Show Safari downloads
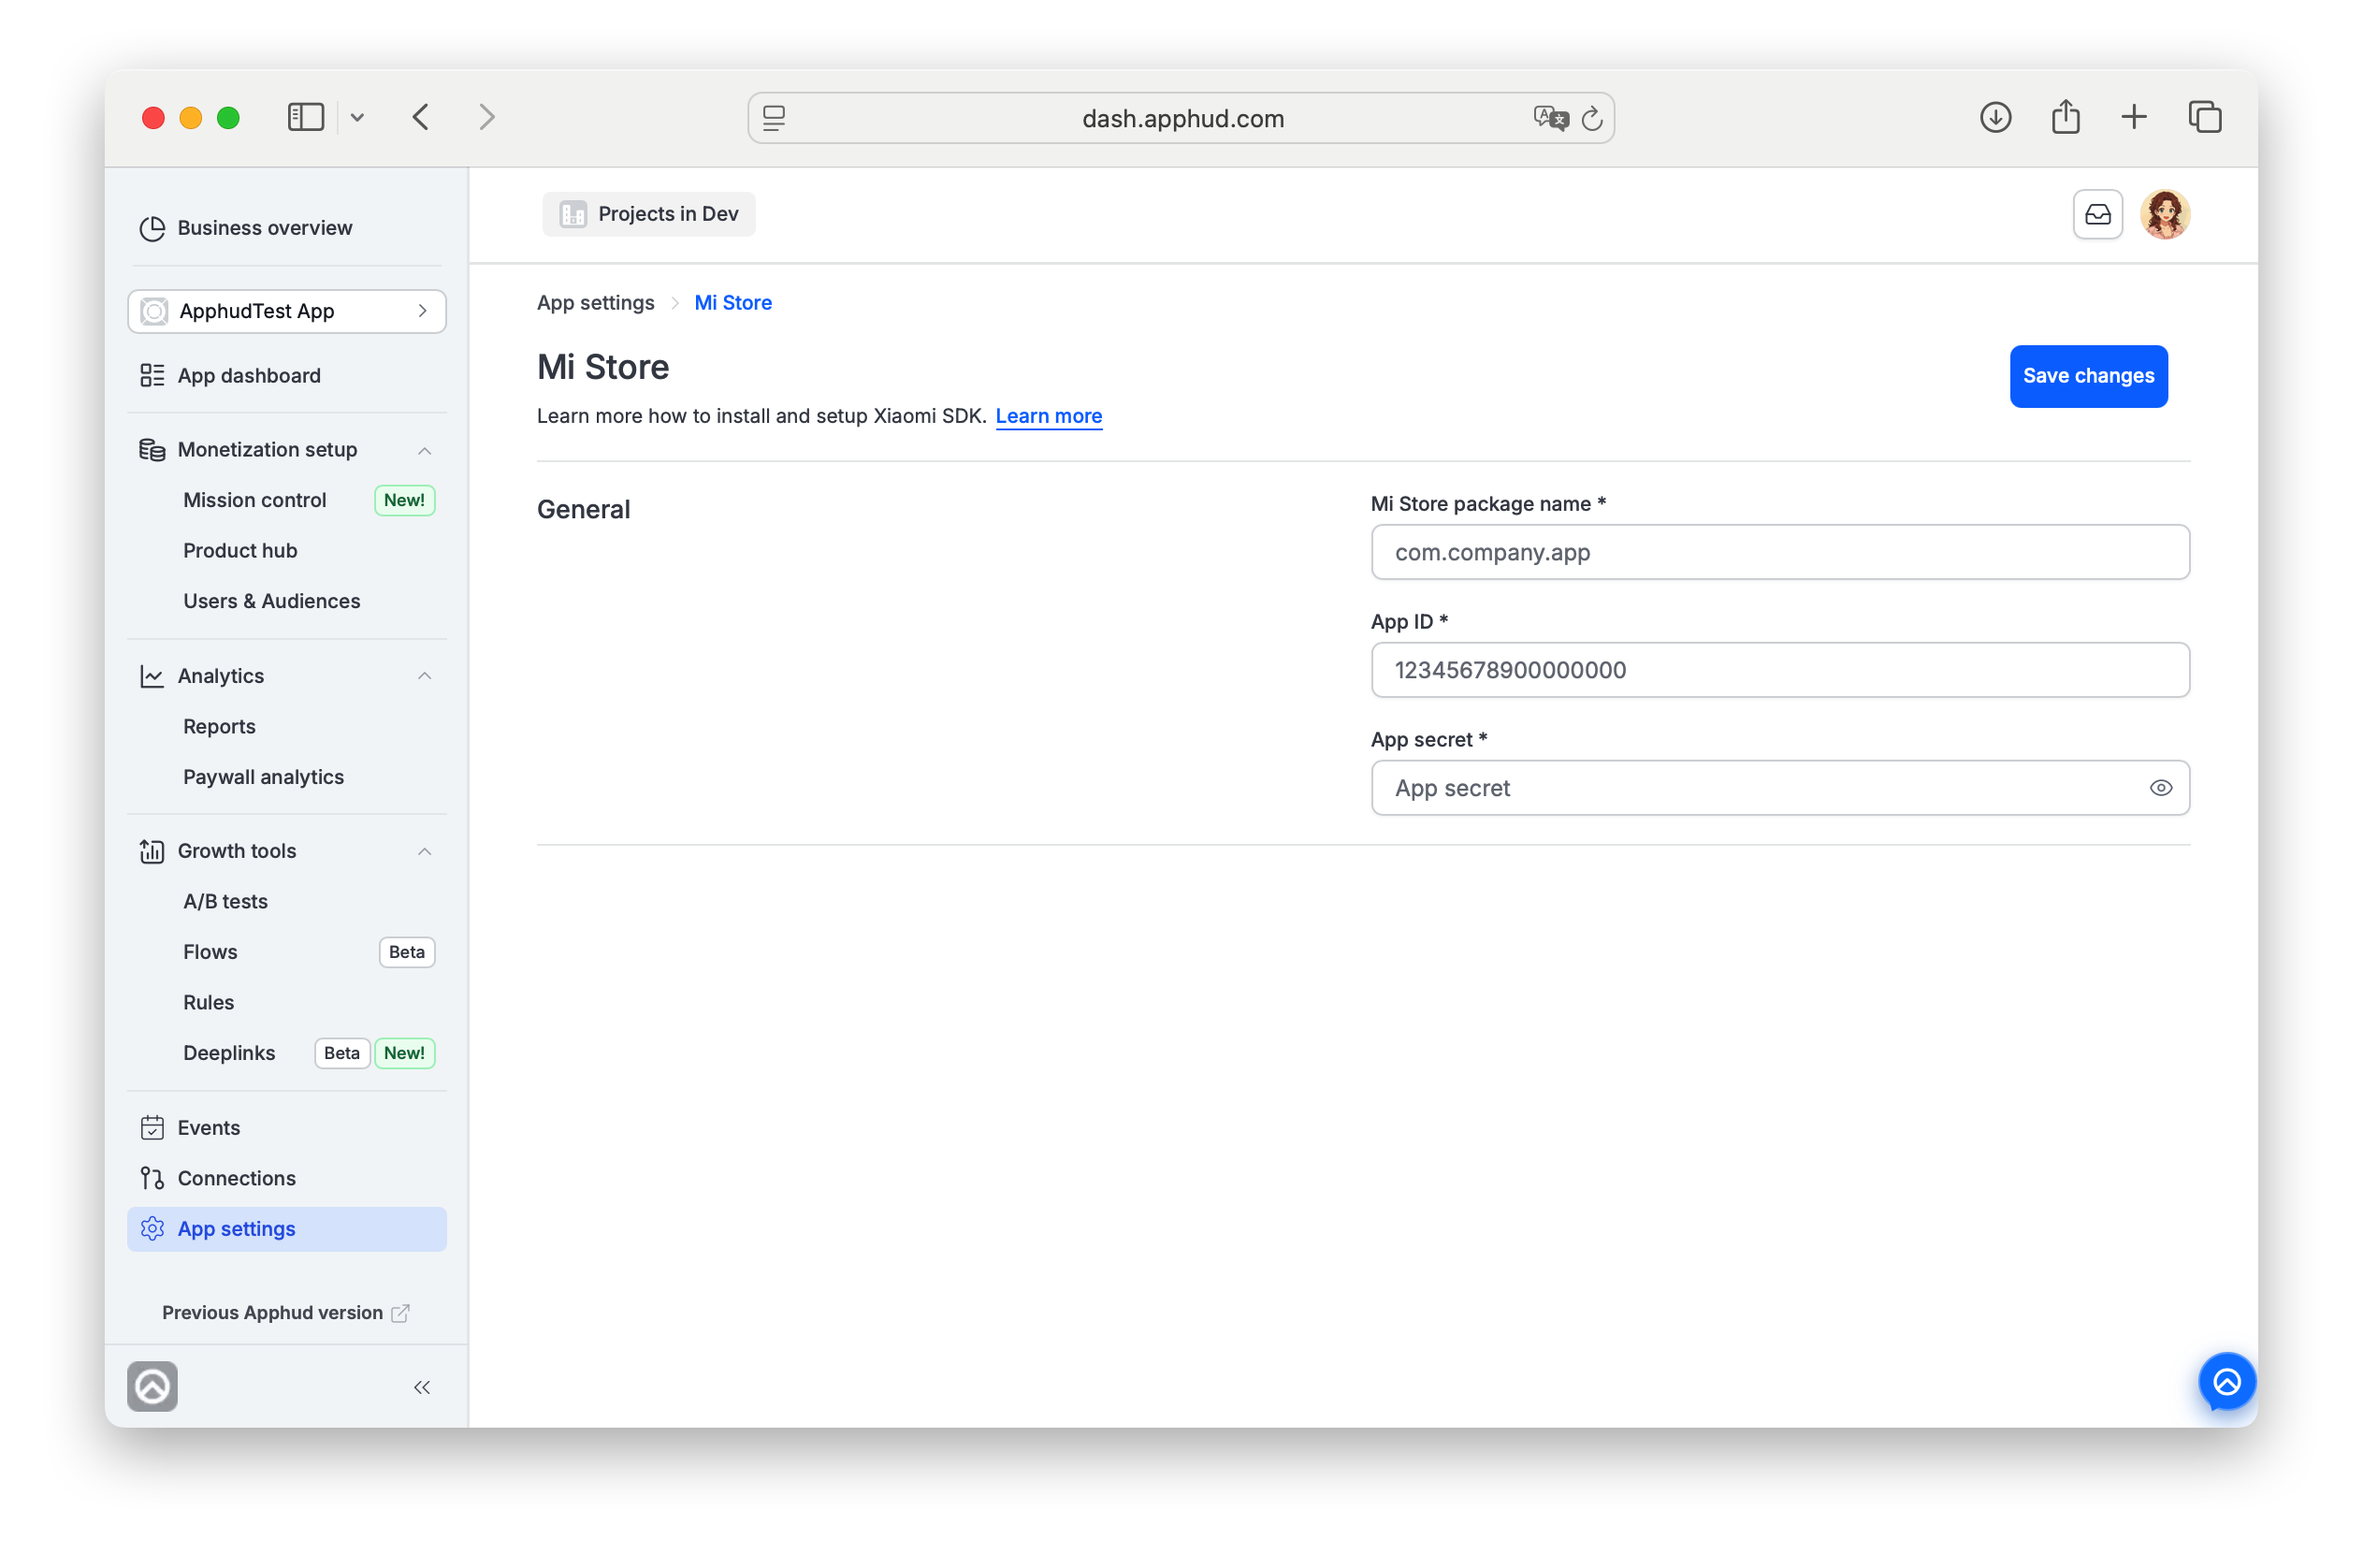This screenshot has width=2363, height=1568. click(1996, 117)
